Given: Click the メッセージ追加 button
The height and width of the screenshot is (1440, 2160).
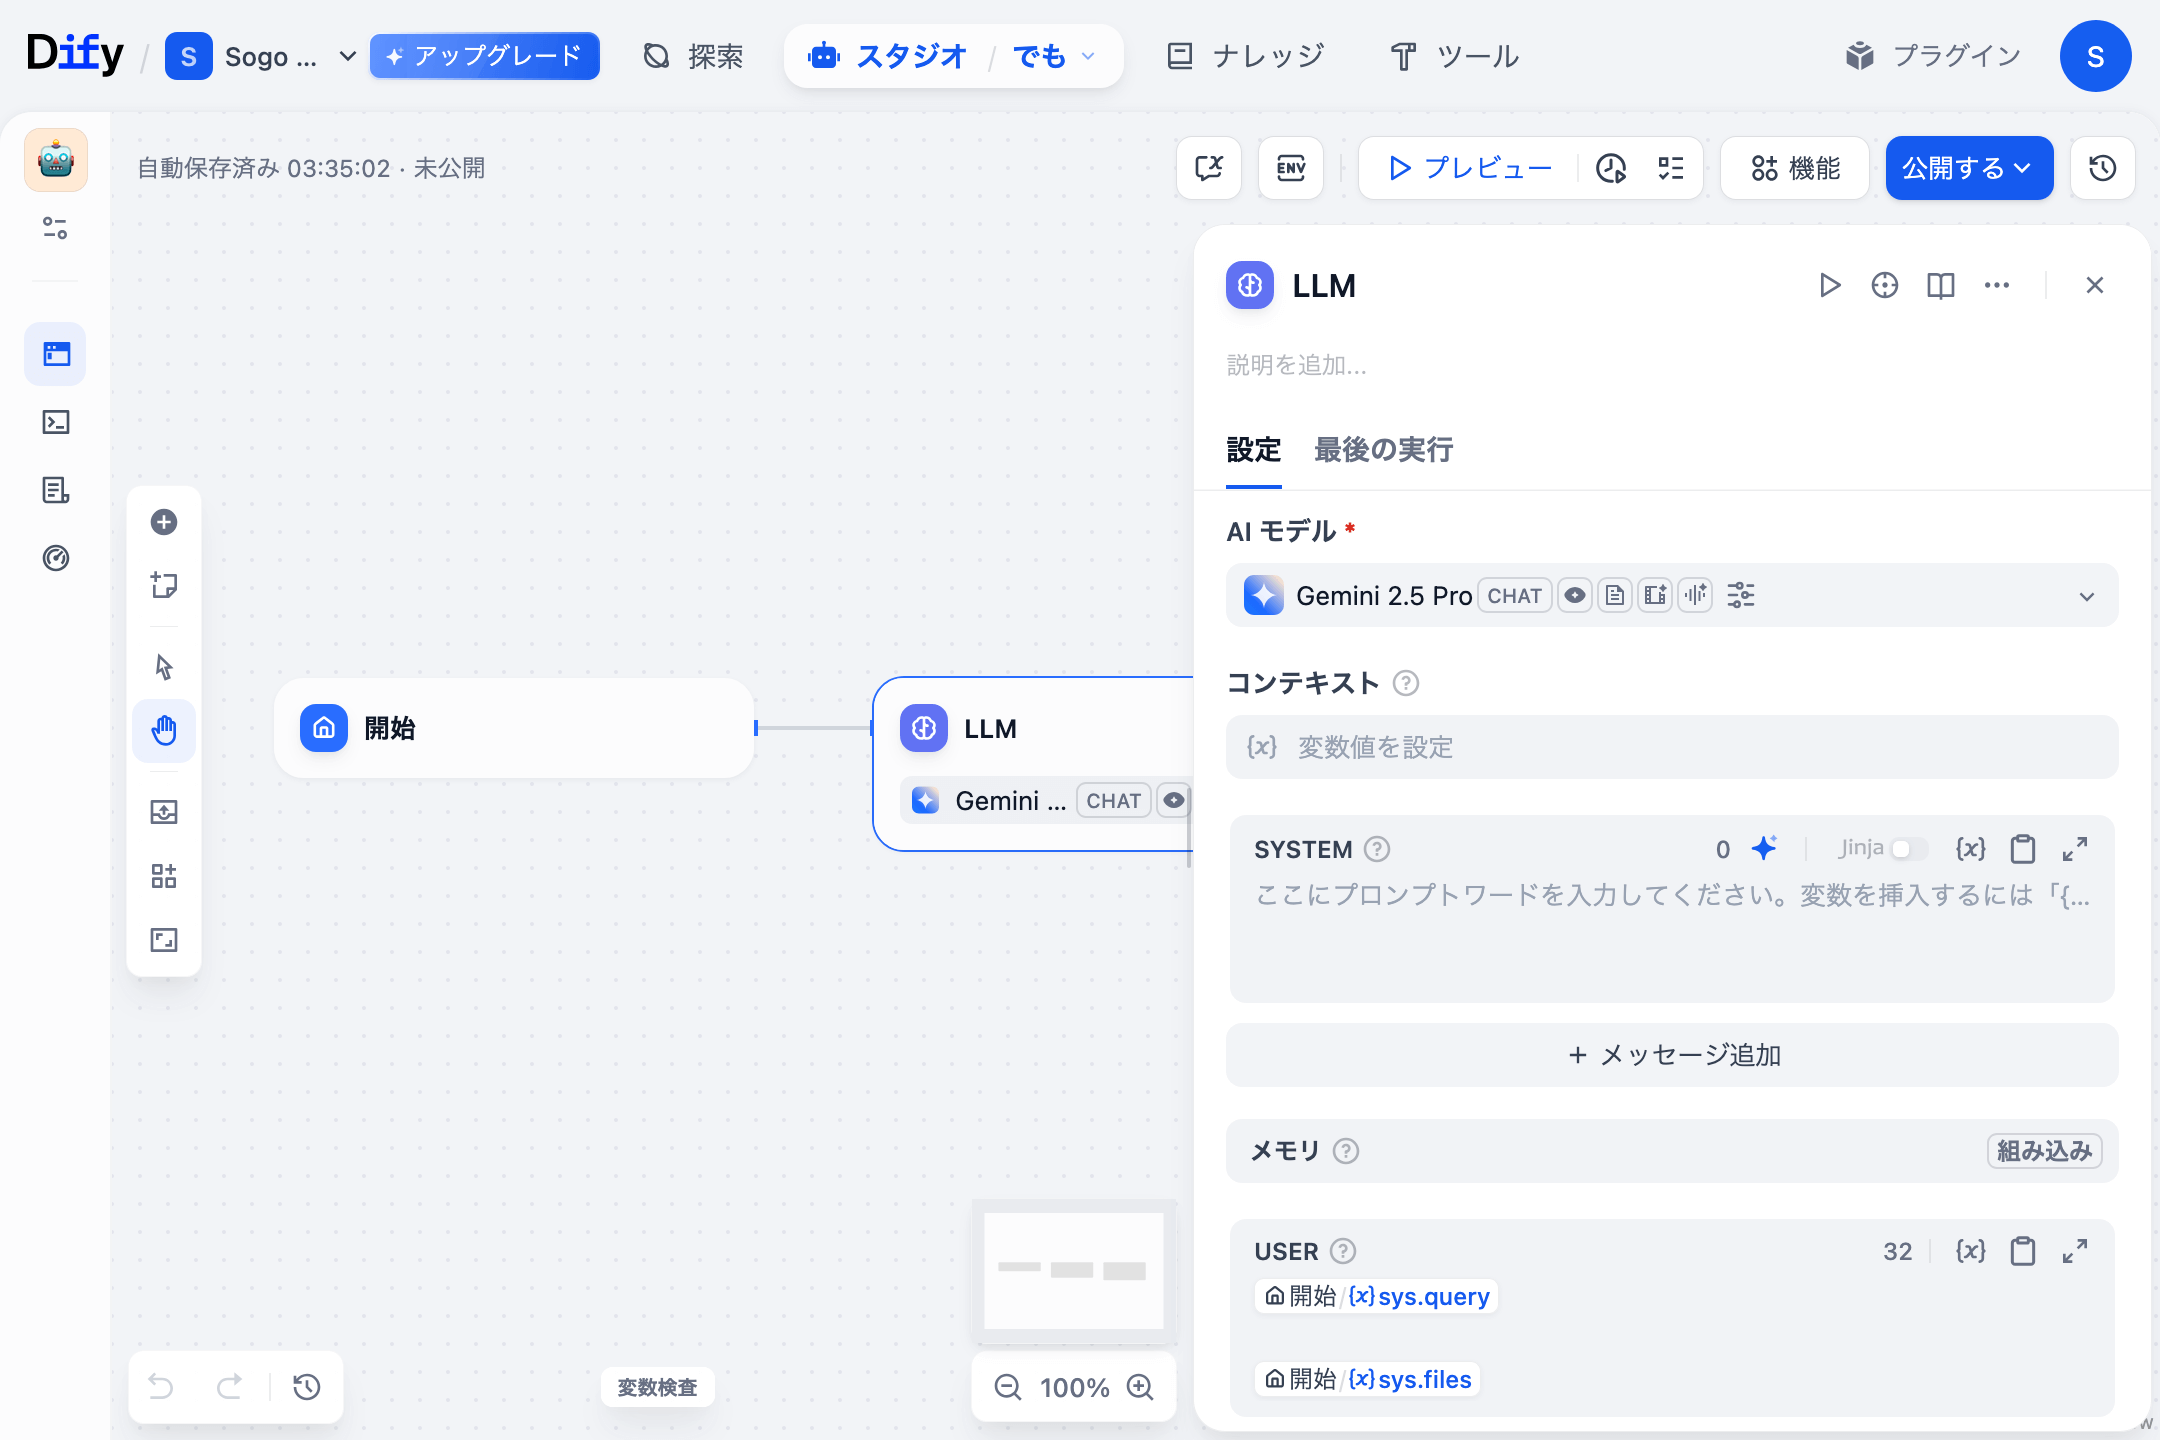Looking at the screenshot, I should [1672, 1055].
